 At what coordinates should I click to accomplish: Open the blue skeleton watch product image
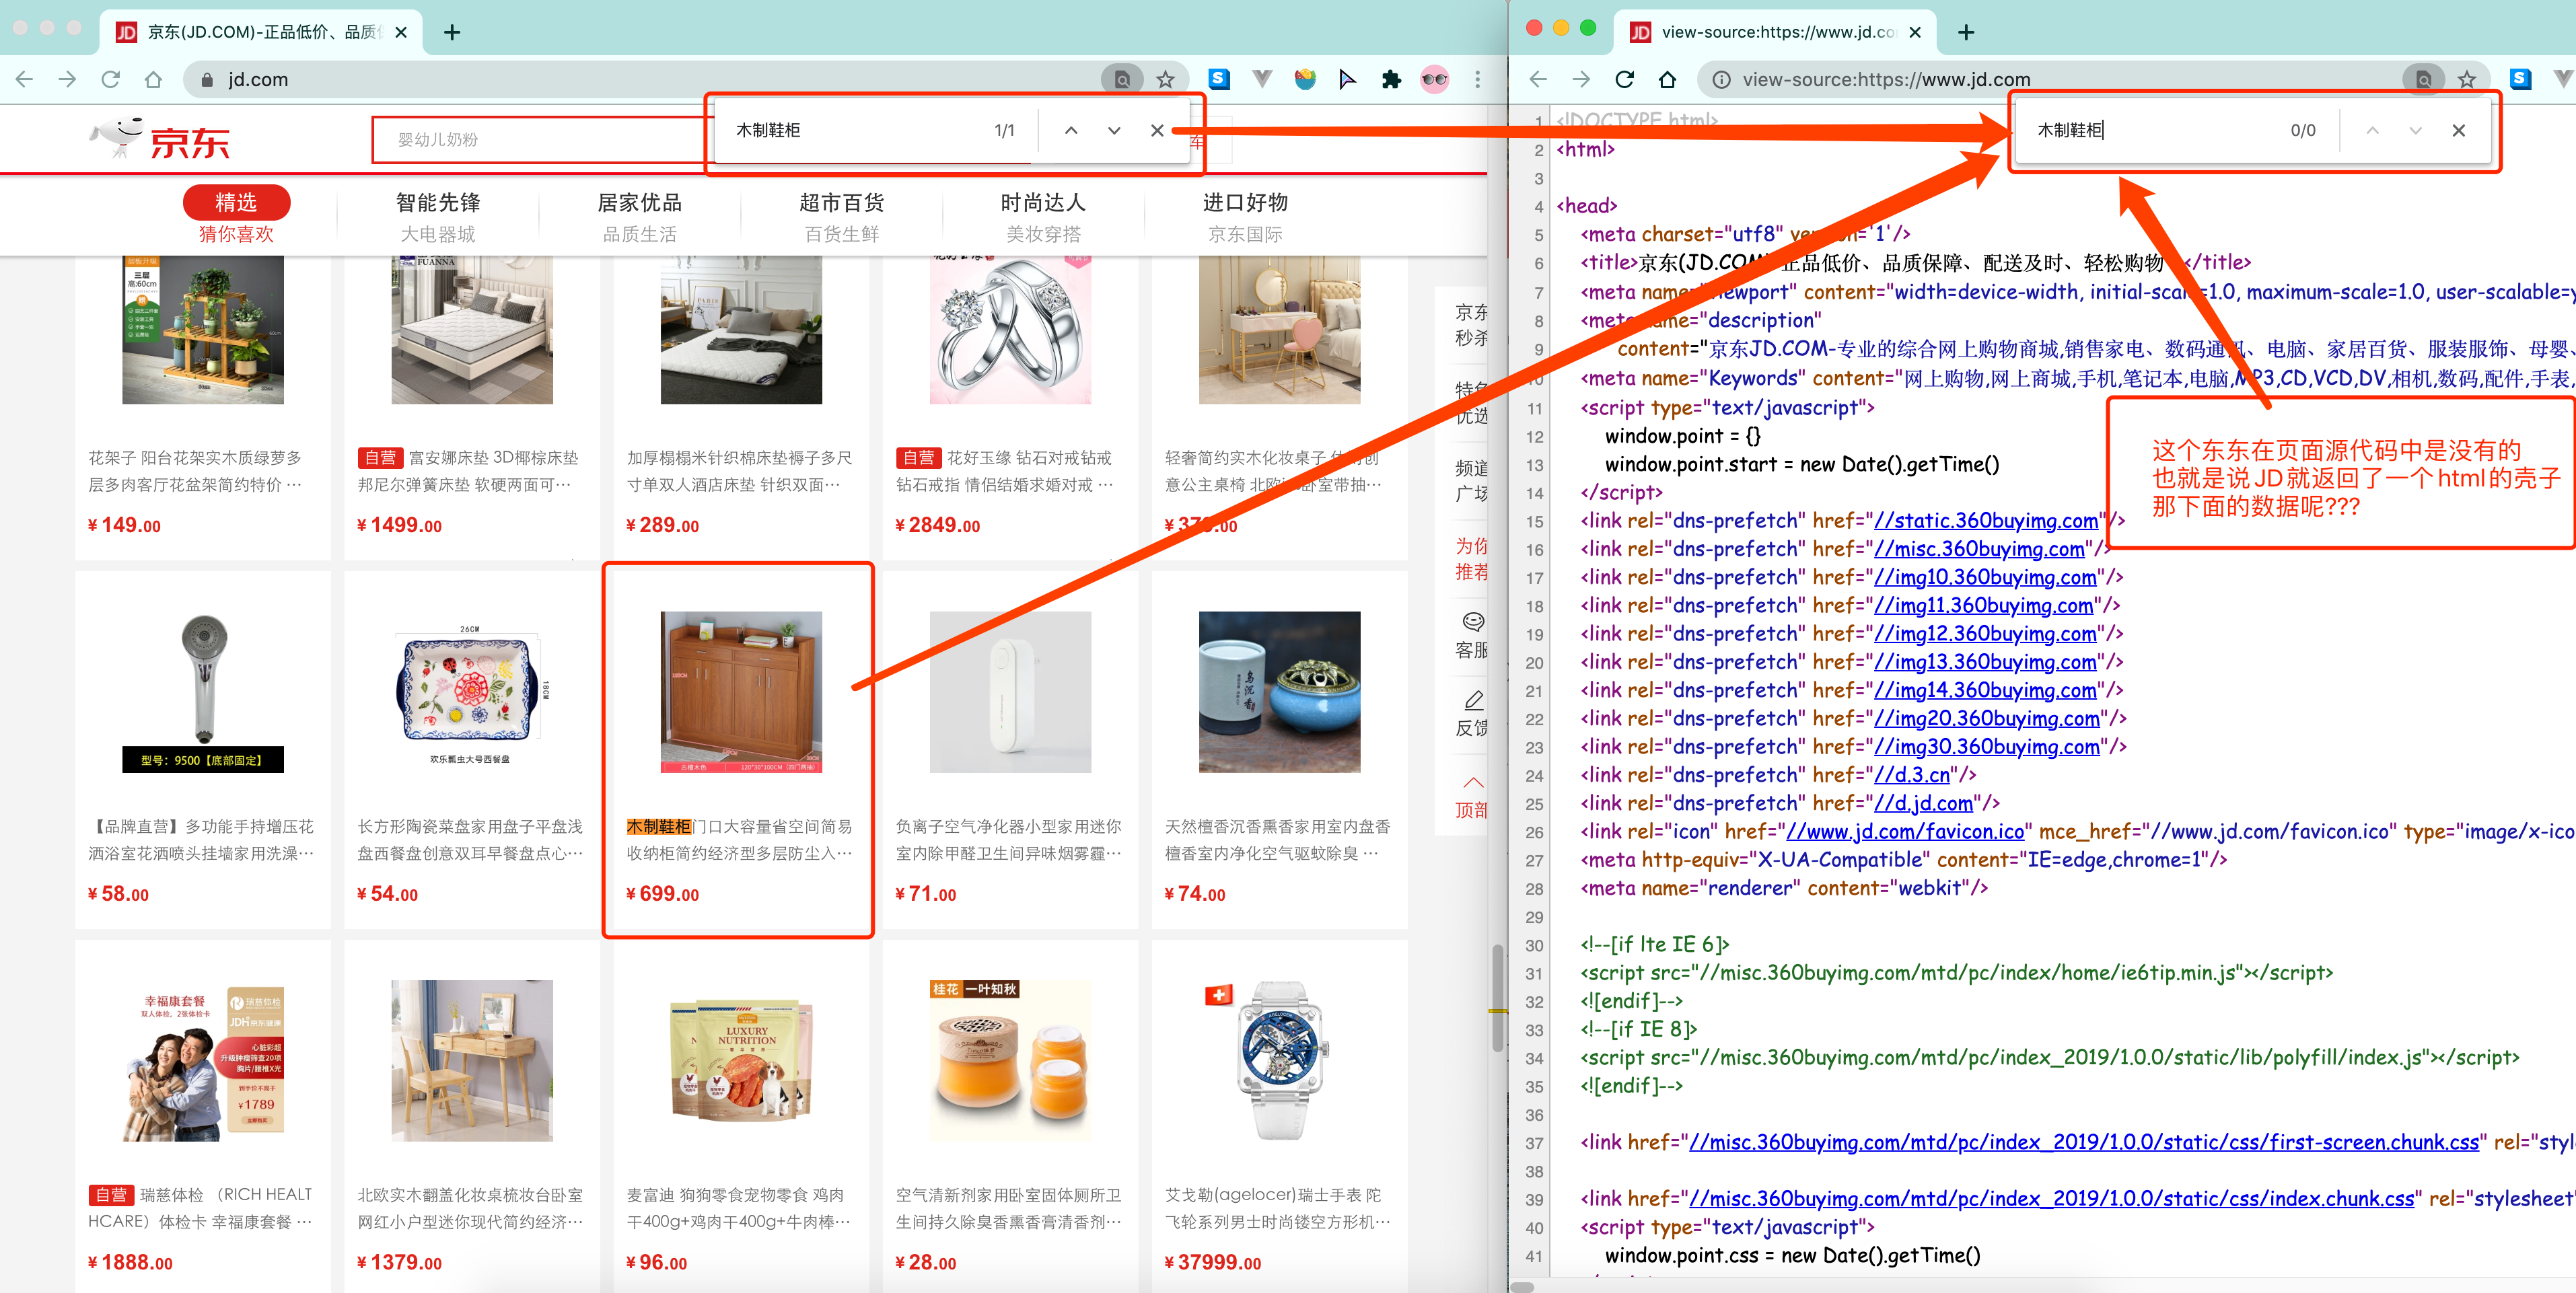pos(1279,1060)
